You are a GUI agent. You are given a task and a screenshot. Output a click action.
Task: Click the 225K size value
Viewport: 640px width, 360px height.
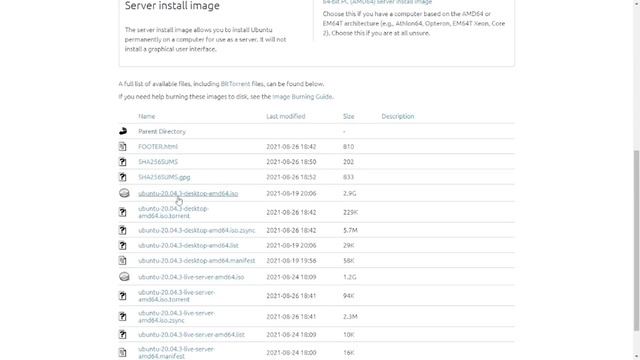(351, 212)
